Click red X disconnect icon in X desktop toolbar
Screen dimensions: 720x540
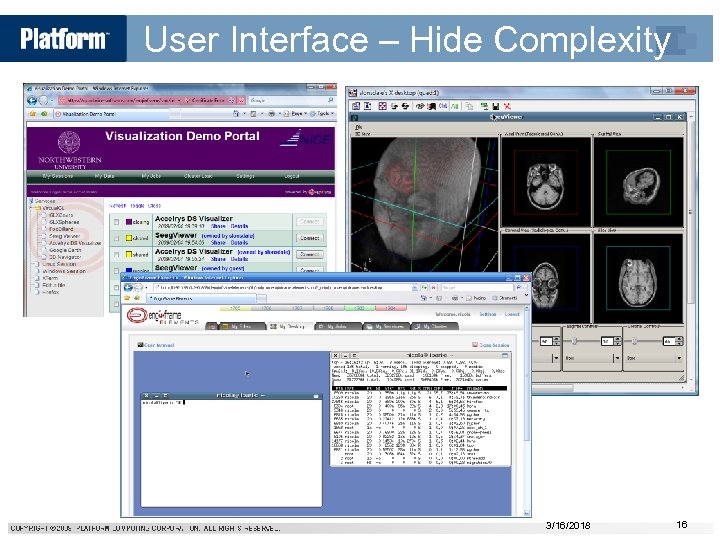pyautogui.click(x=507, y=106)
